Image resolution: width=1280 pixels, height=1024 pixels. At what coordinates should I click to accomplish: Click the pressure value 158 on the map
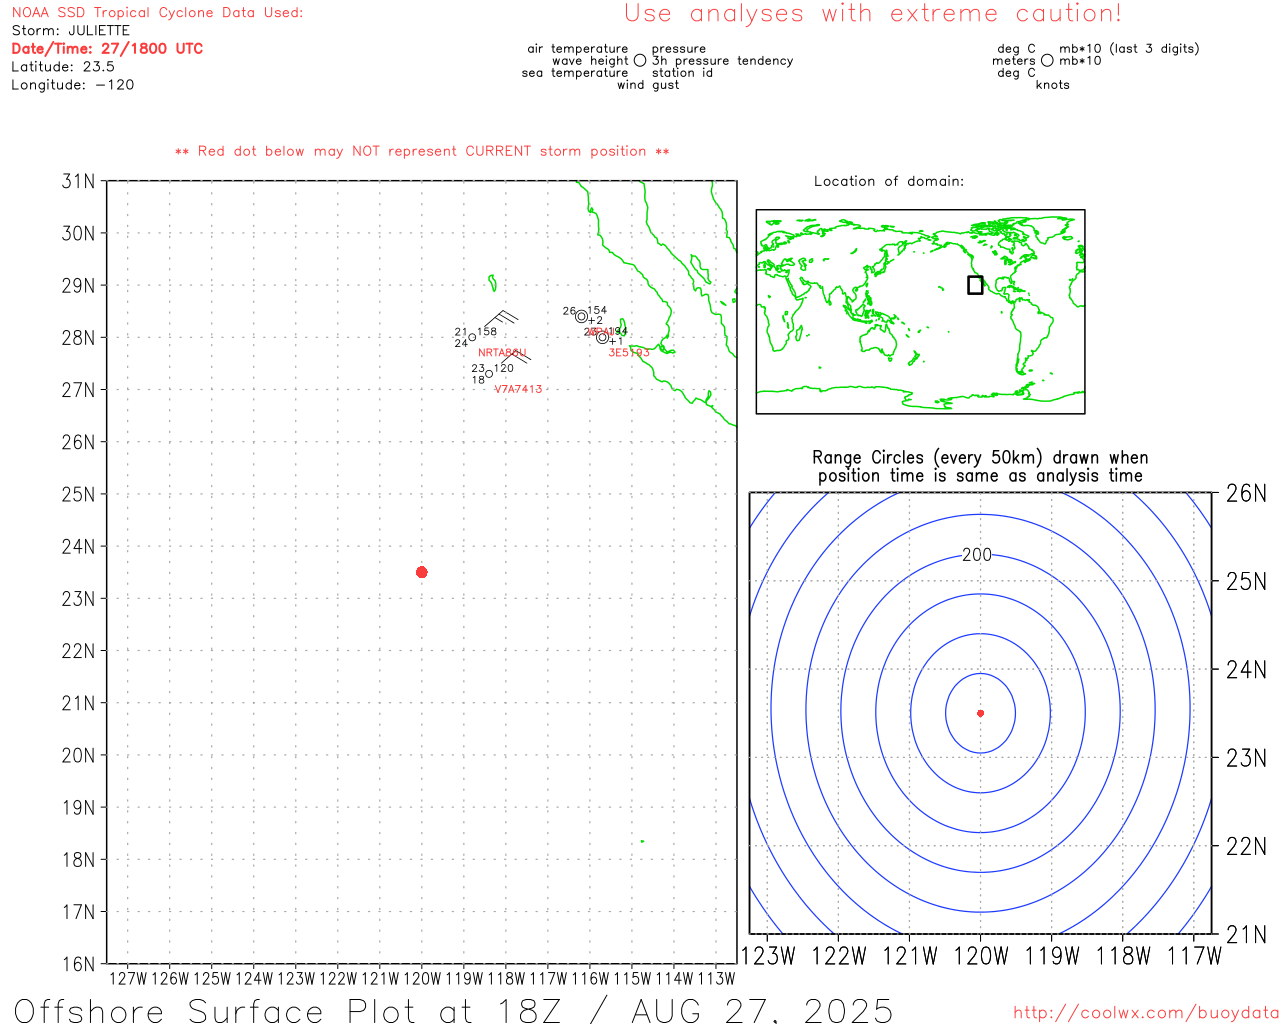487,331
